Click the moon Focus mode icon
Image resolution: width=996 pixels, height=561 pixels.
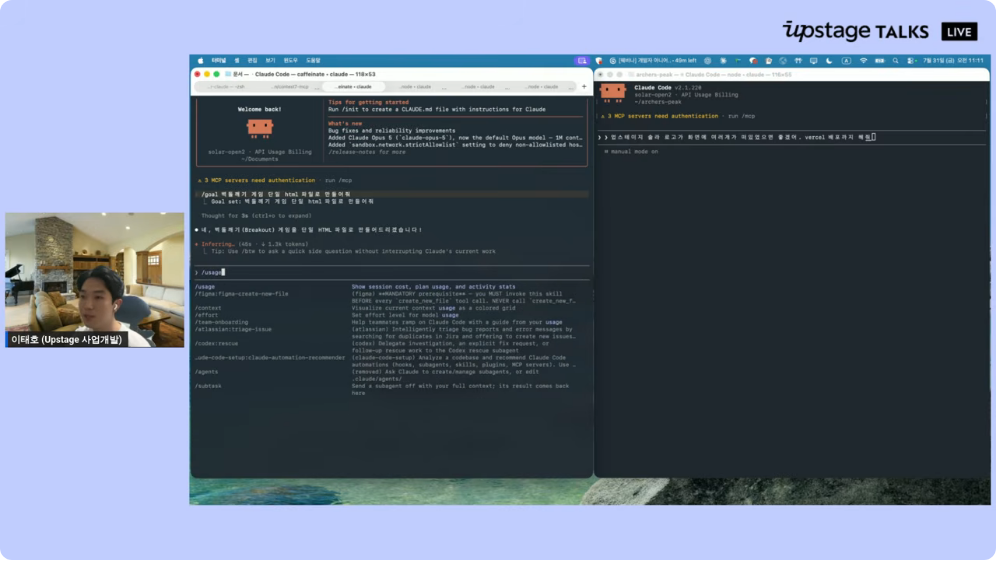(829, 61)
